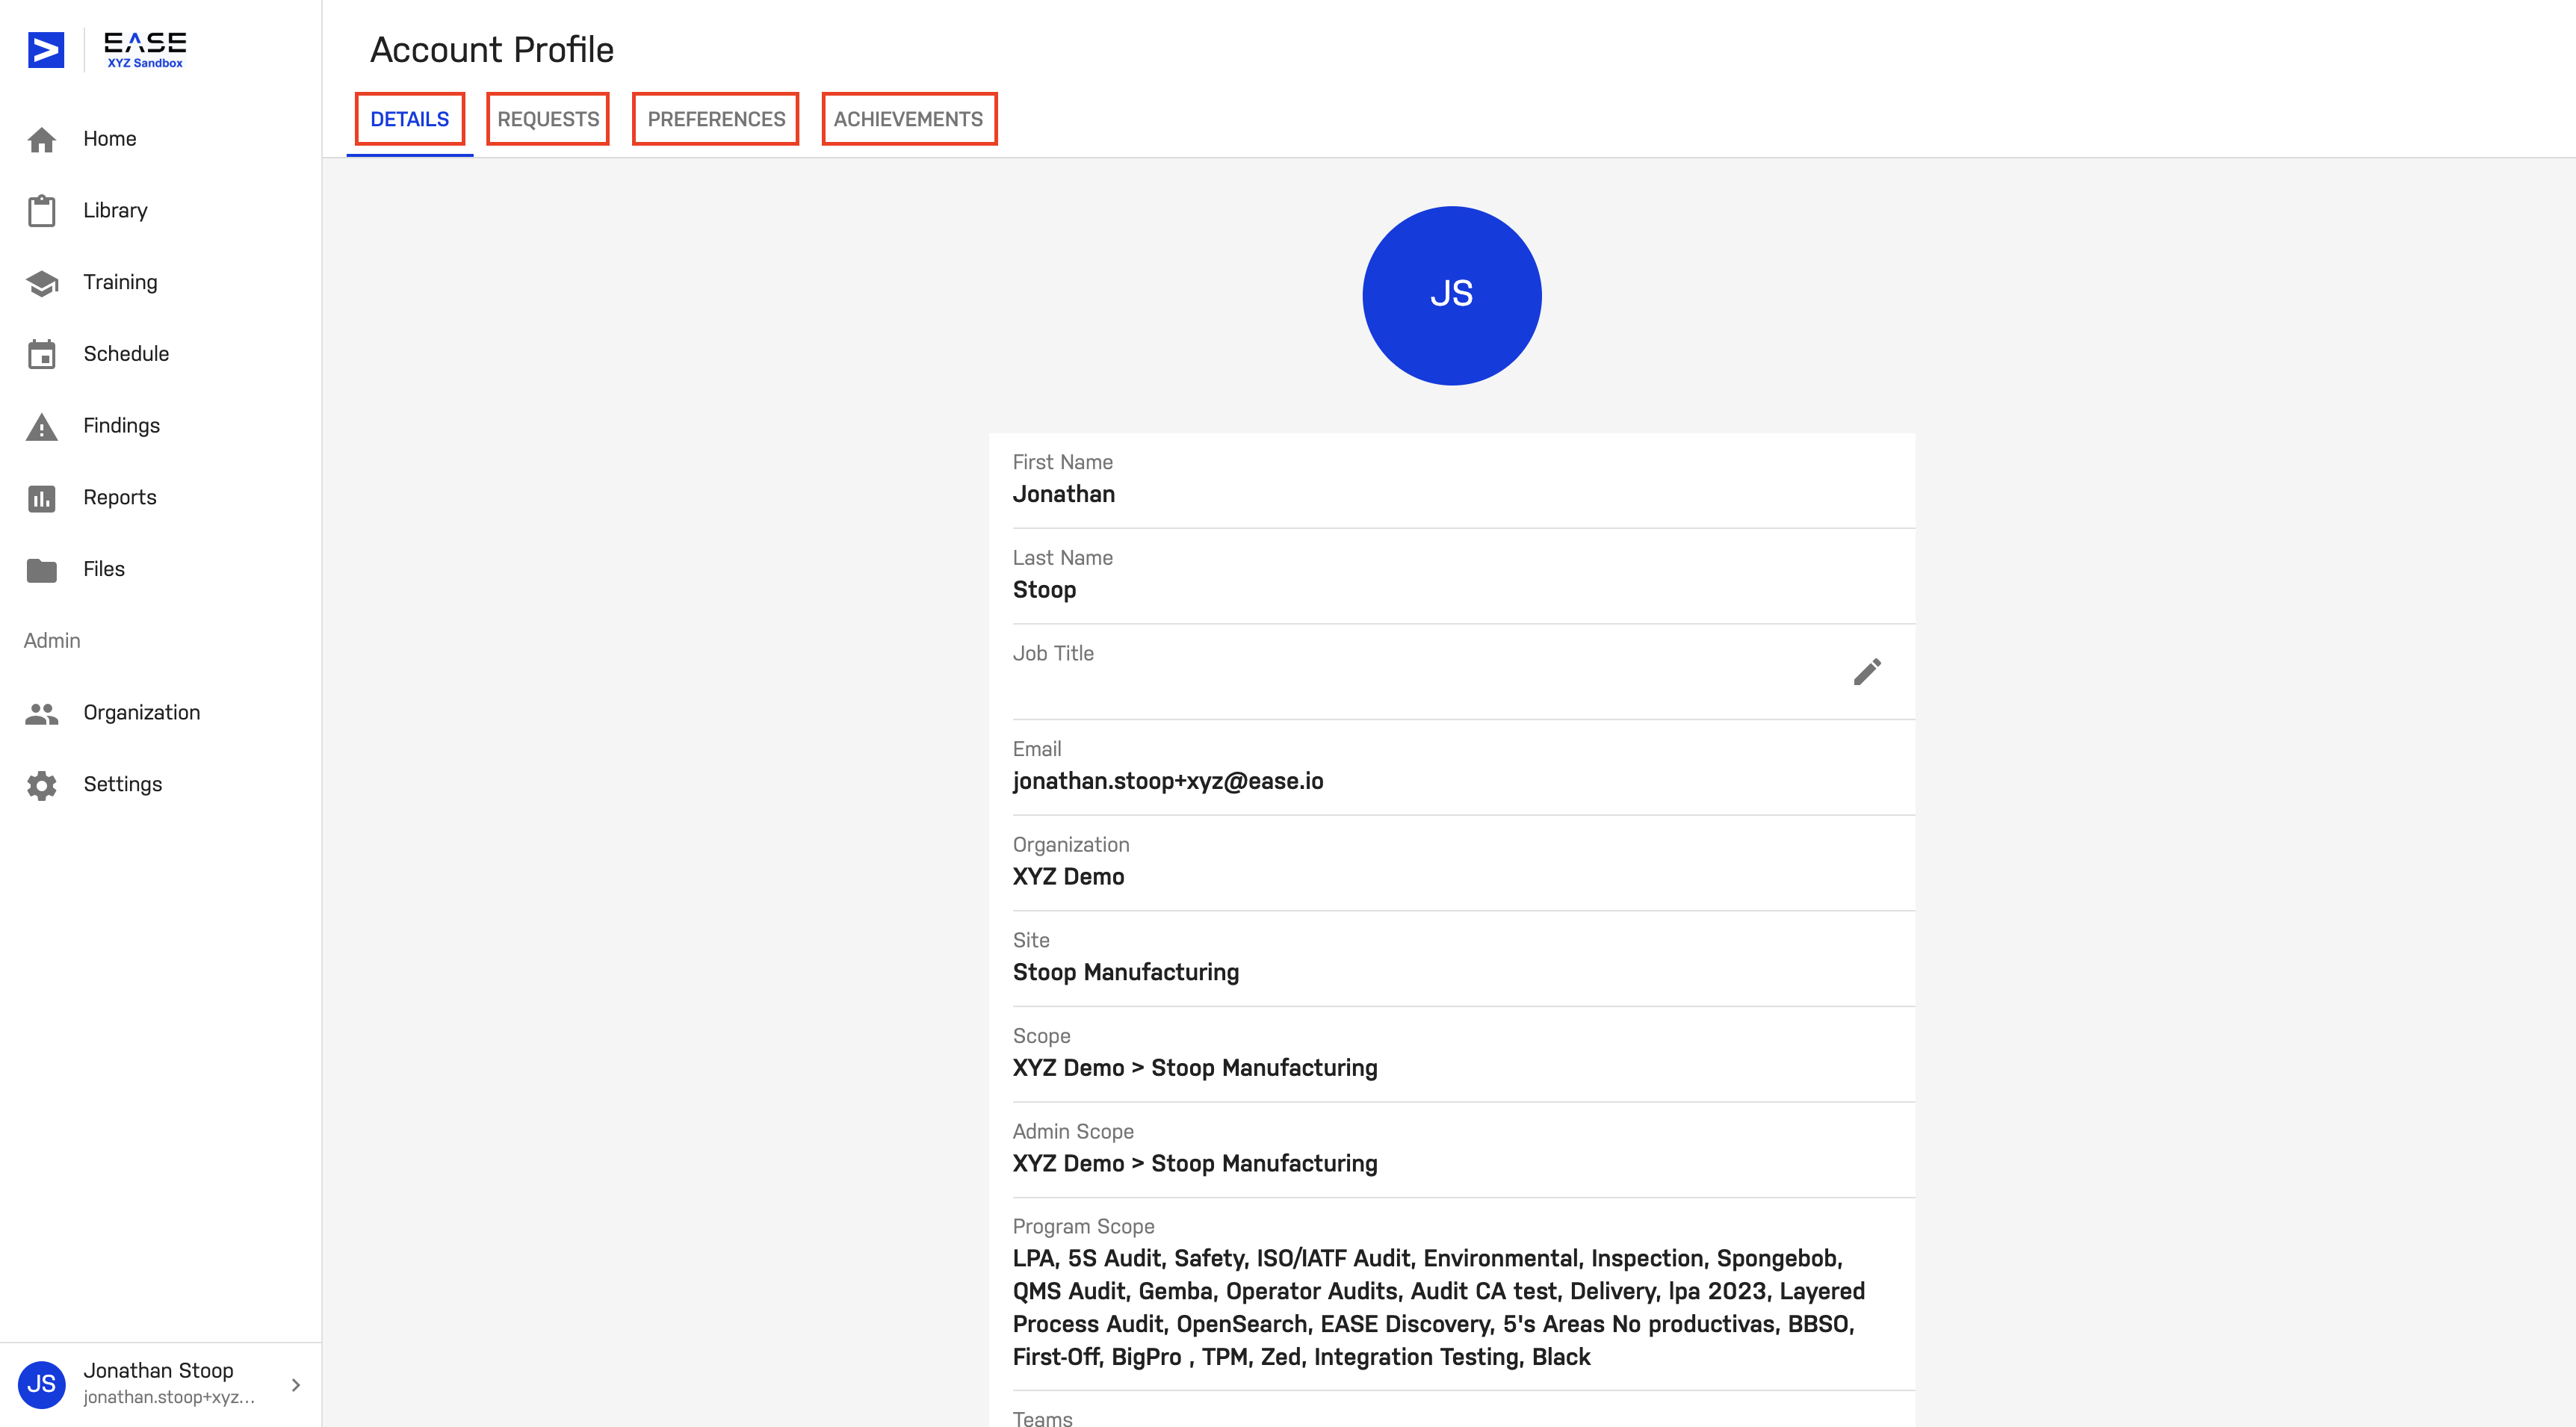Image resolution: width=2576 pixels, height=1427 pixels.
Task: Click the Training graduation cap icon
Action: pos(42,283)
